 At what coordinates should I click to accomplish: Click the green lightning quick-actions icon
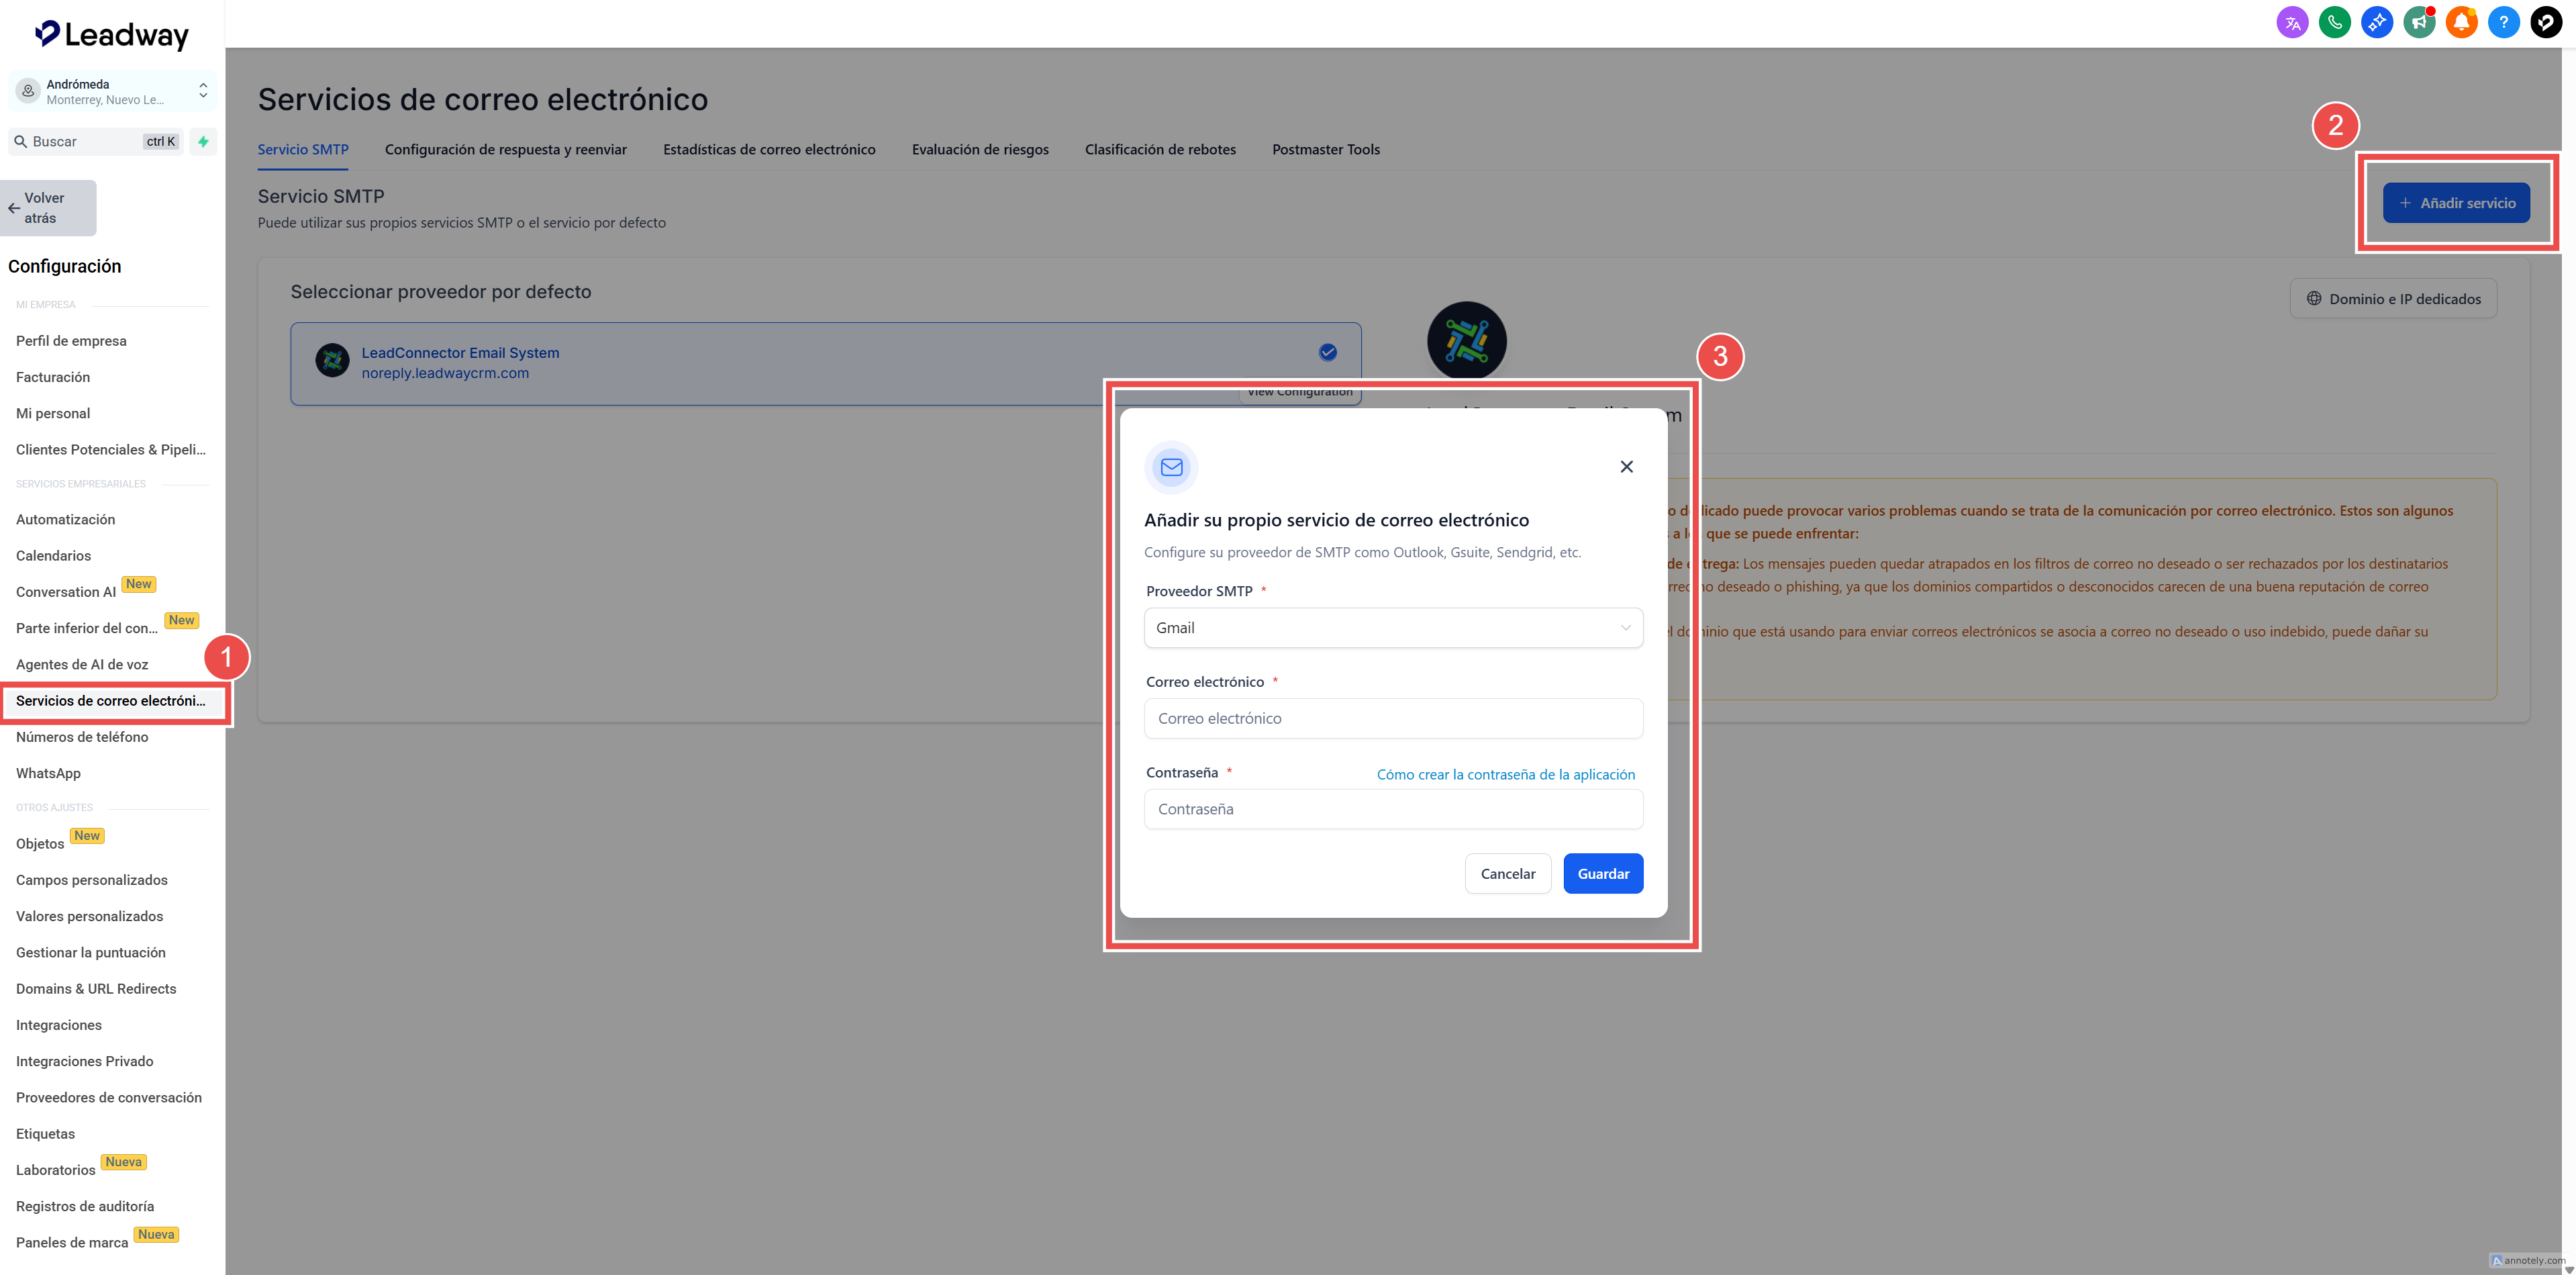pos(203,141)
